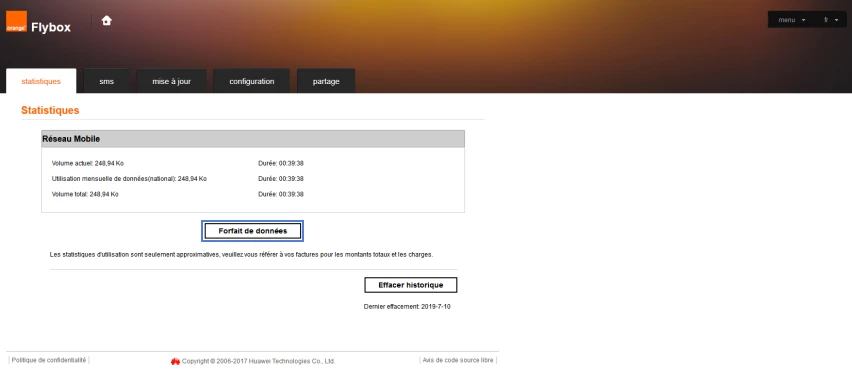Click the Flybox title text

pos(51,27)
